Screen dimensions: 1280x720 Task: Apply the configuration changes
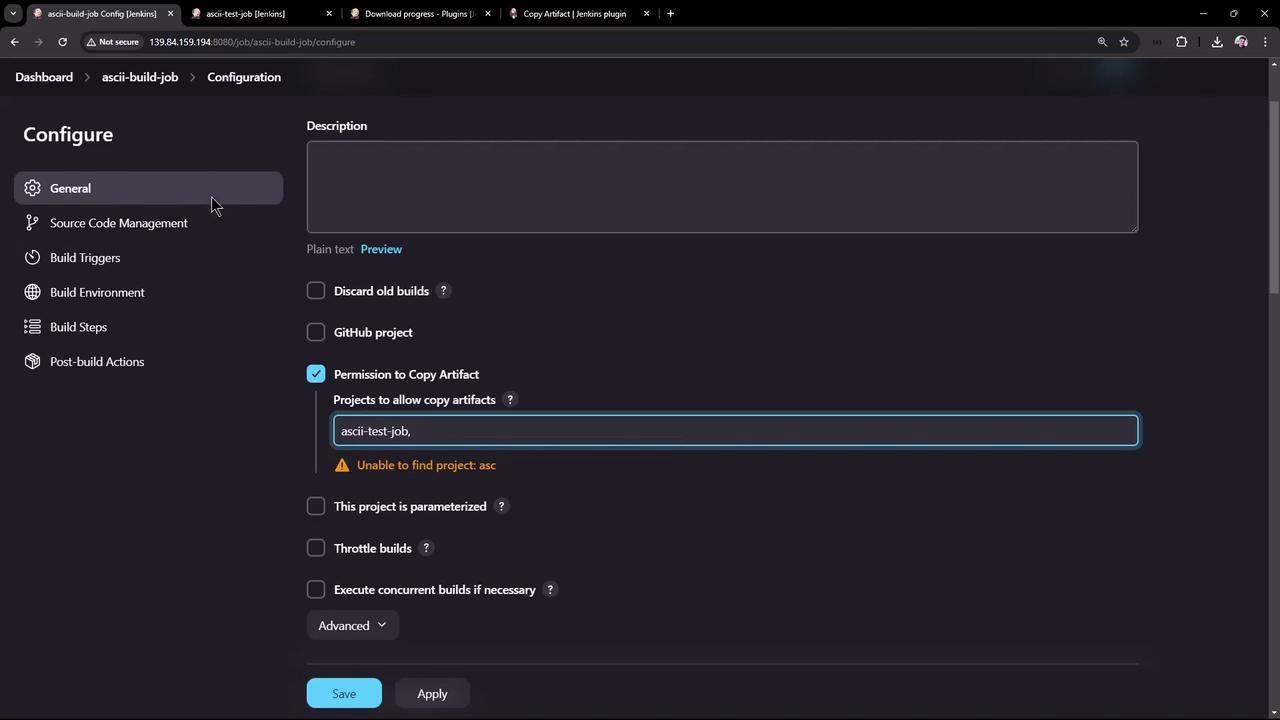click(432, 694)
